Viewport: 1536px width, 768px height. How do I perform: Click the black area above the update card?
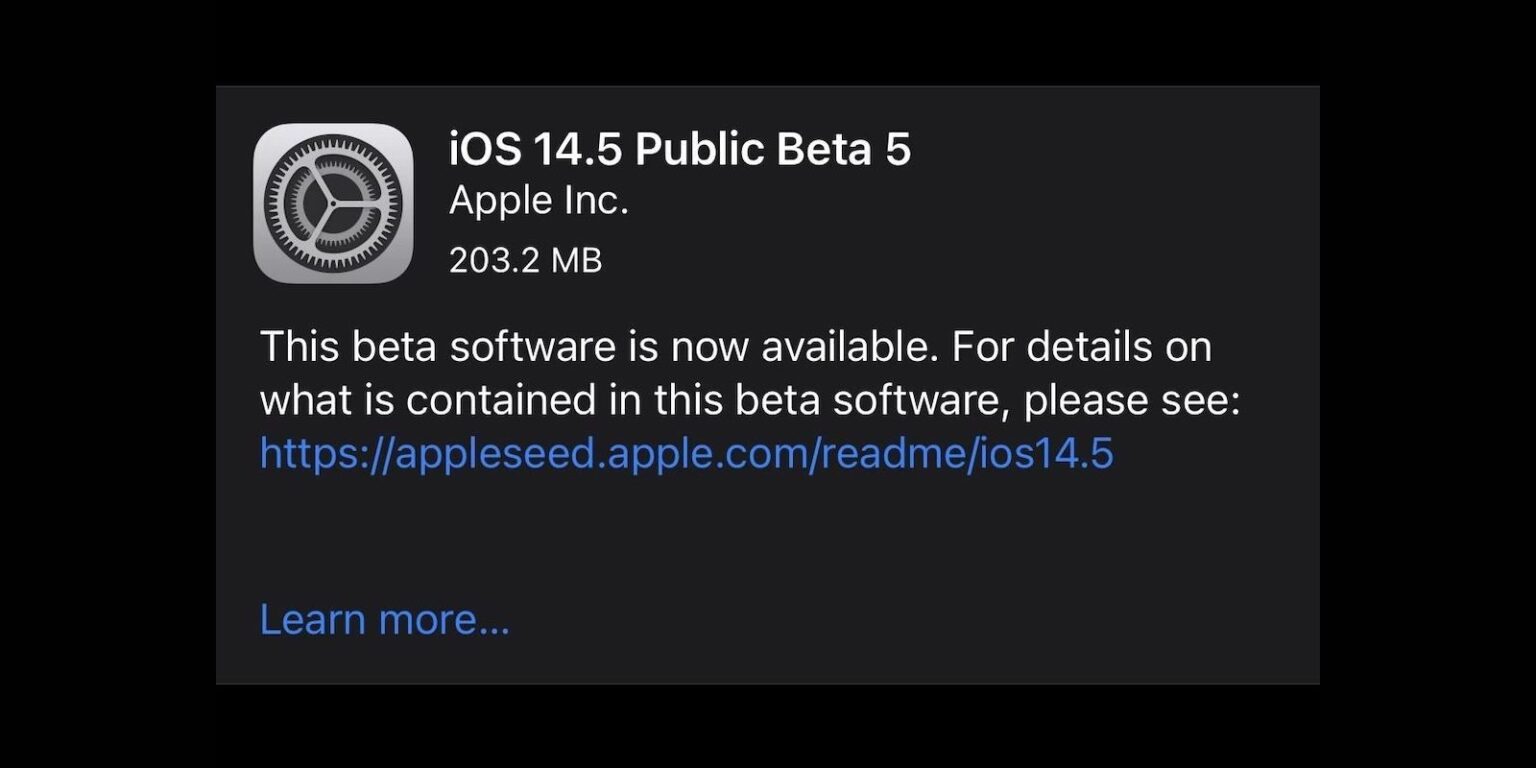click(x=768, y=42)
